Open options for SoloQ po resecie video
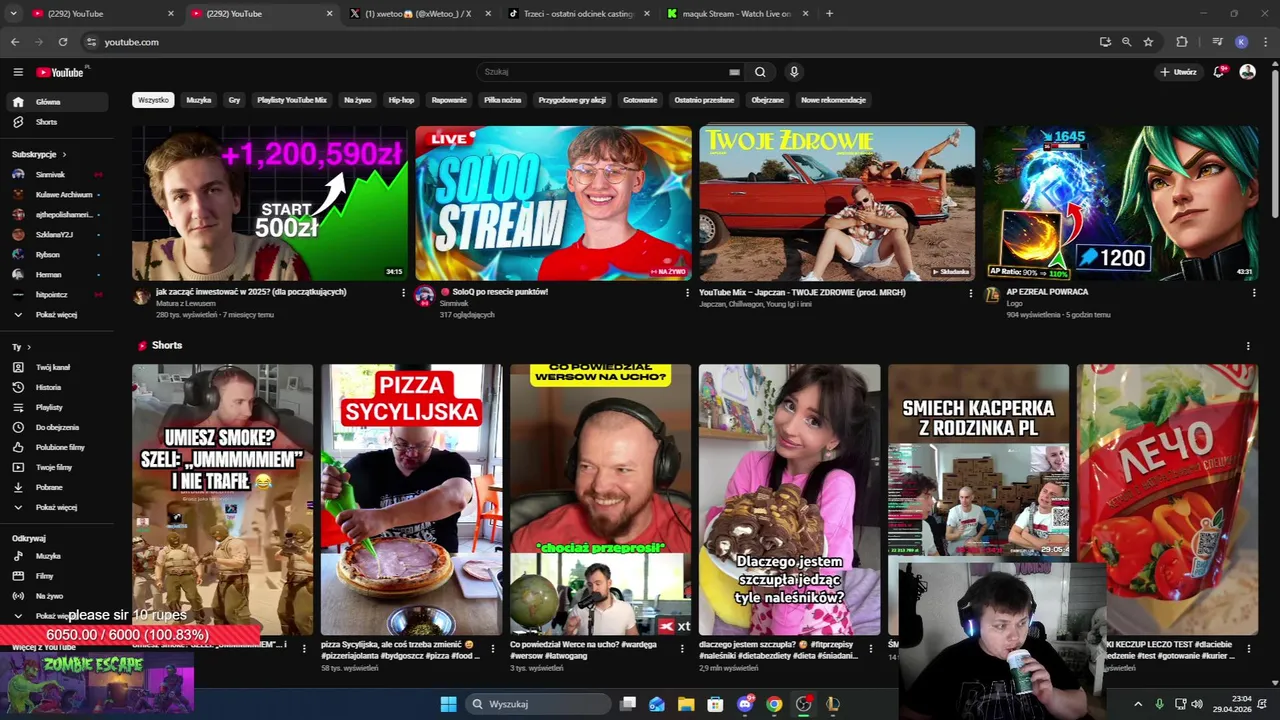This screenshot has height=720, width=1280. pos(687,293)
